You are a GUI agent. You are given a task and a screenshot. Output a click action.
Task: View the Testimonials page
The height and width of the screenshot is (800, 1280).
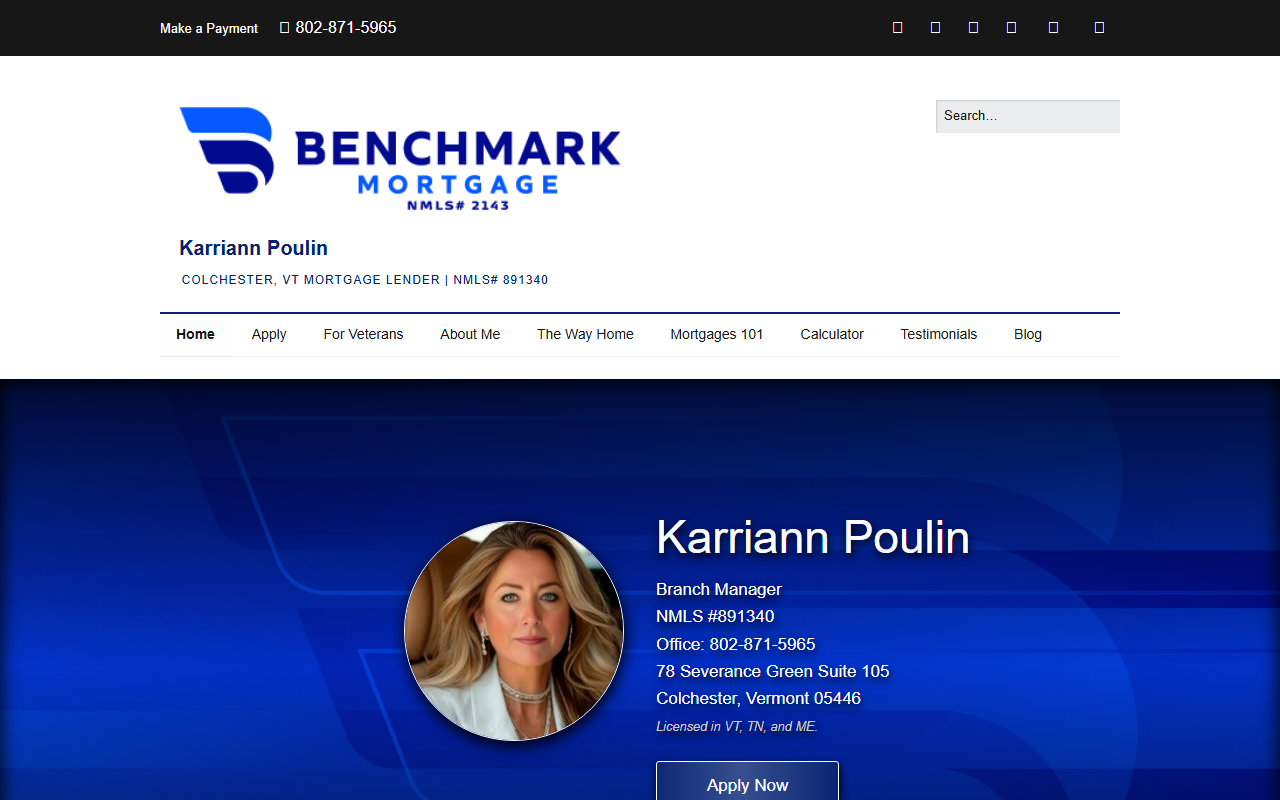click(939, 334)
